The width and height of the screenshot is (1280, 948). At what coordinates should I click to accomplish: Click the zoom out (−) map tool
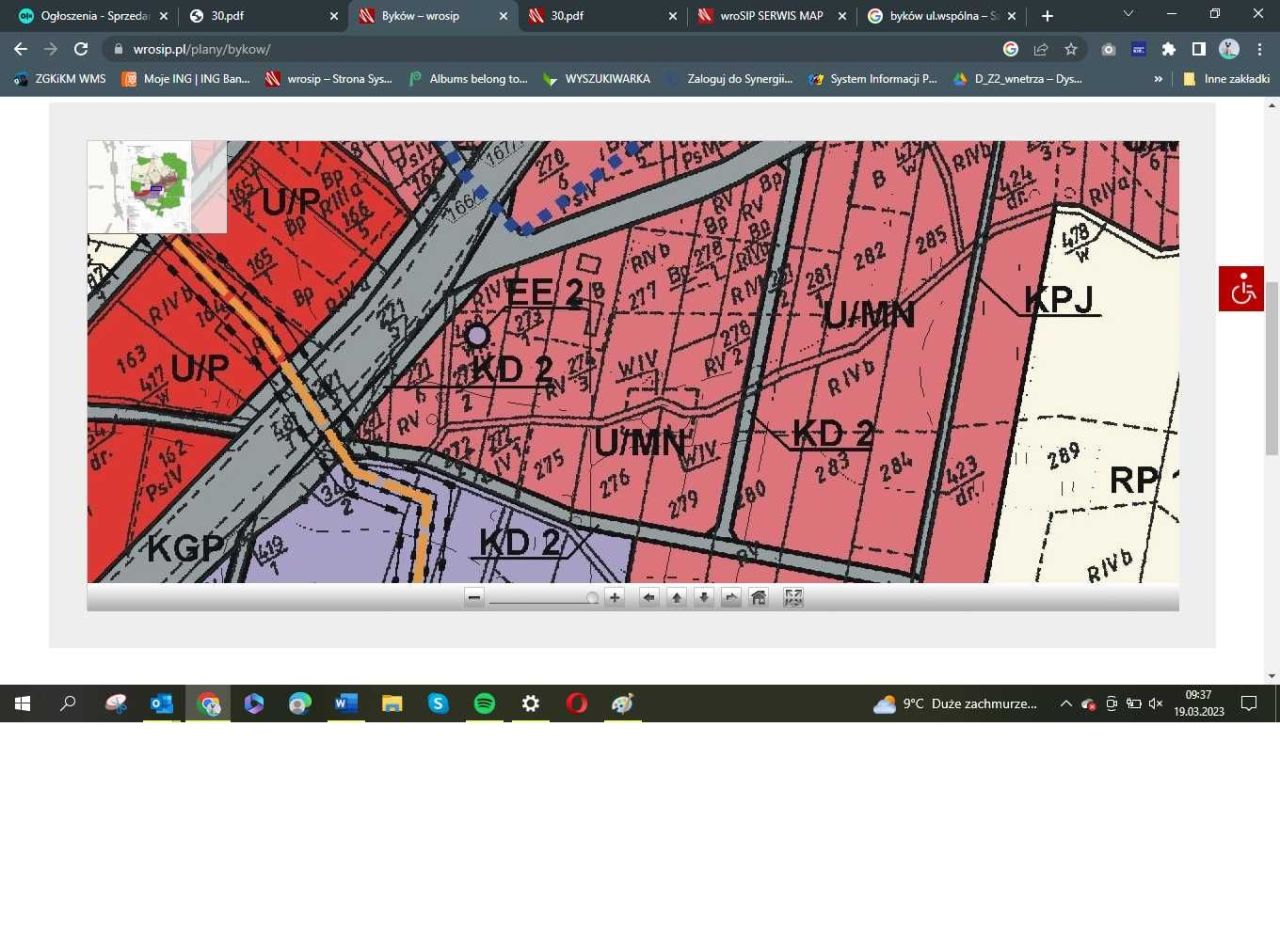474,597
